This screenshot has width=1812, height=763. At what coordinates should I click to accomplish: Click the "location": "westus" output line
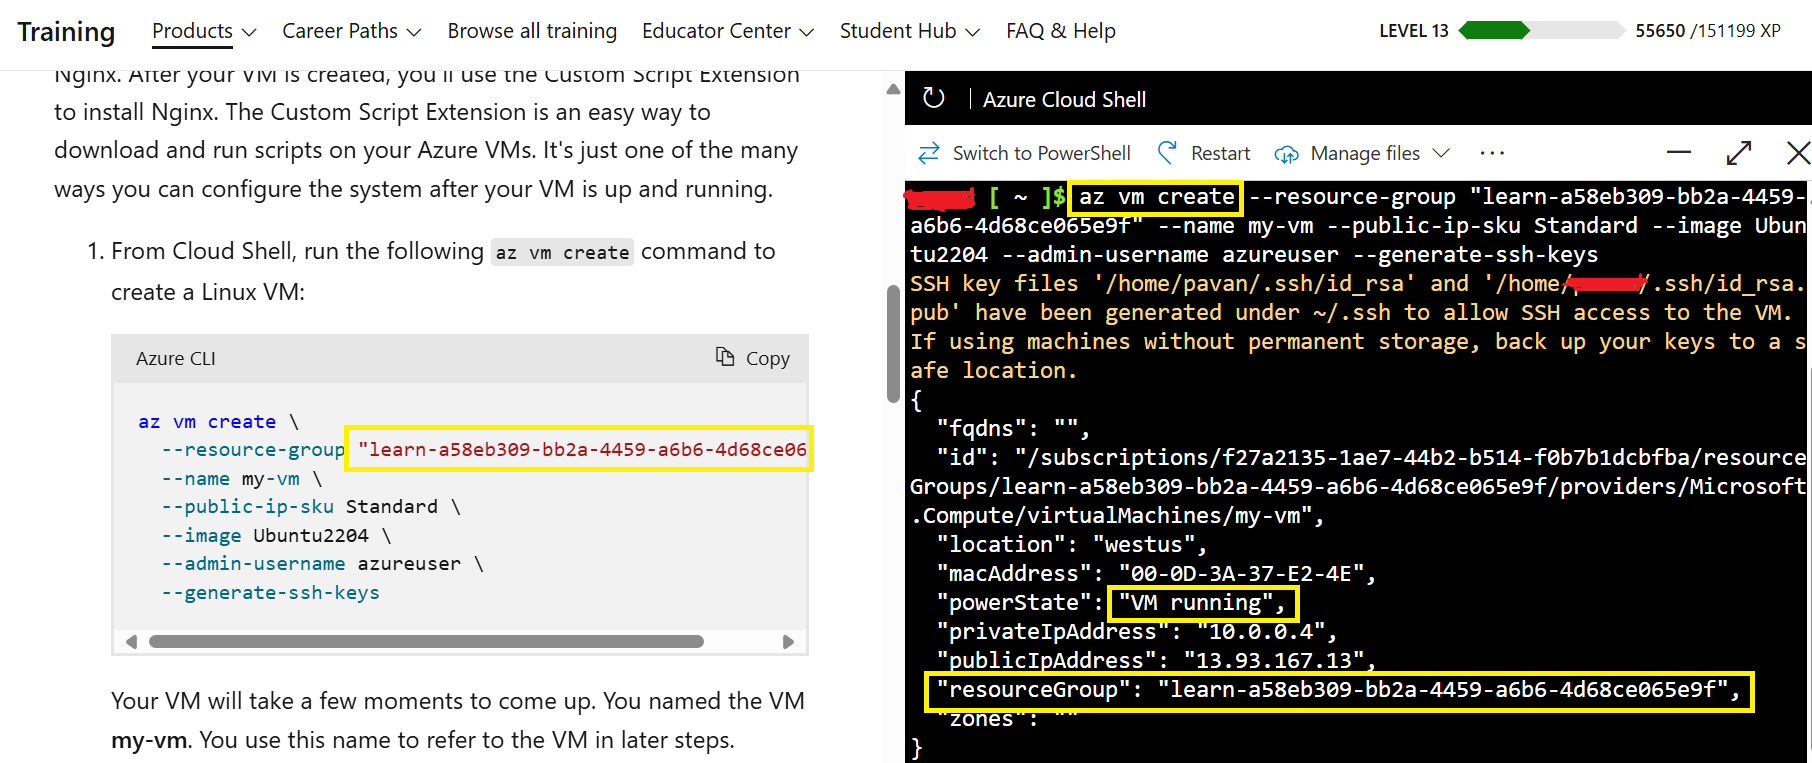1072,545
